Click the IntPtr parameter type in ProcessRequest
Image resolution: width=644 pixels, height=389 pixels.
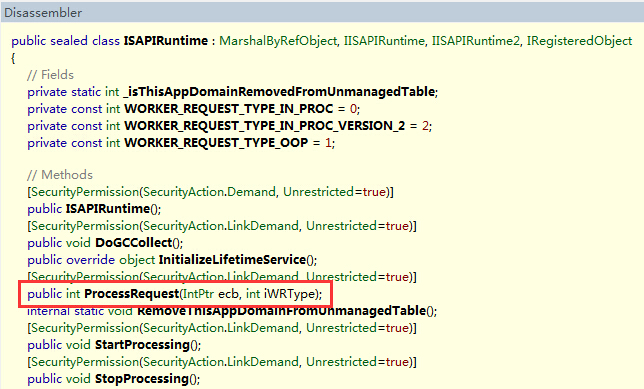[x=198, y=294]
